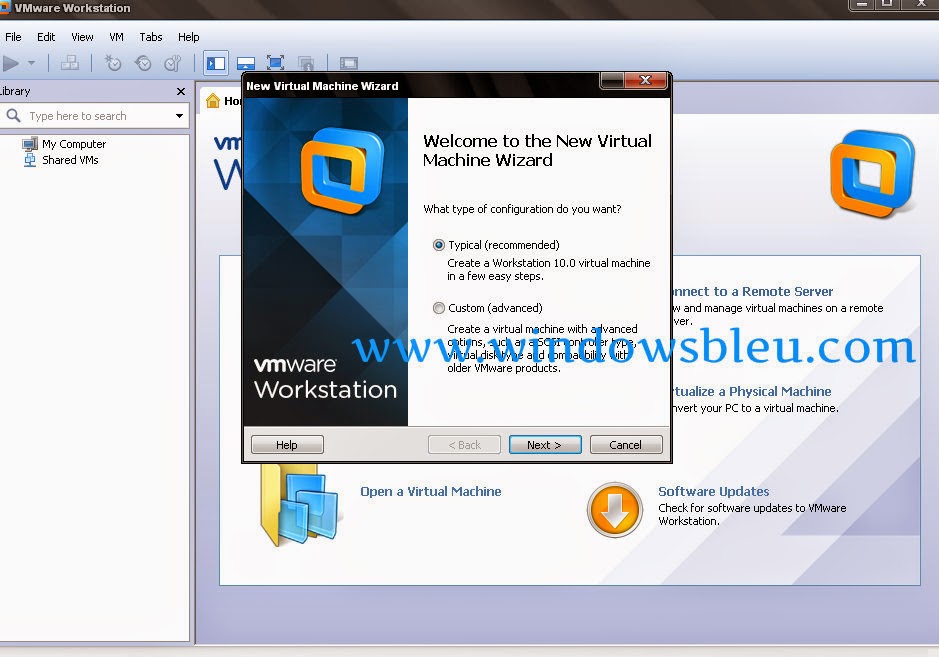Click the Back button in wizard
Viewport: 939px width, 657px height.
coord(464,444)
